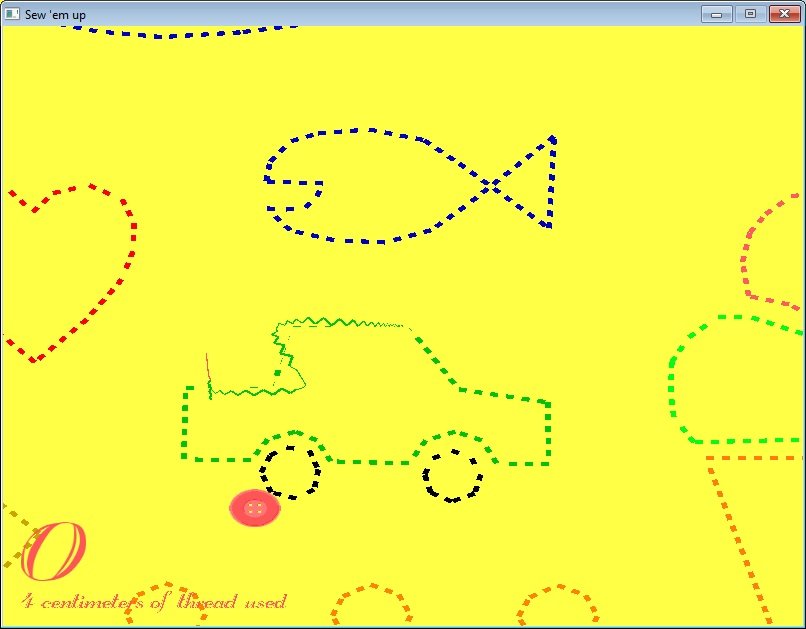Click the pink sewing button
The width and height of the screenshot is (806, 629).
point(255,509)
